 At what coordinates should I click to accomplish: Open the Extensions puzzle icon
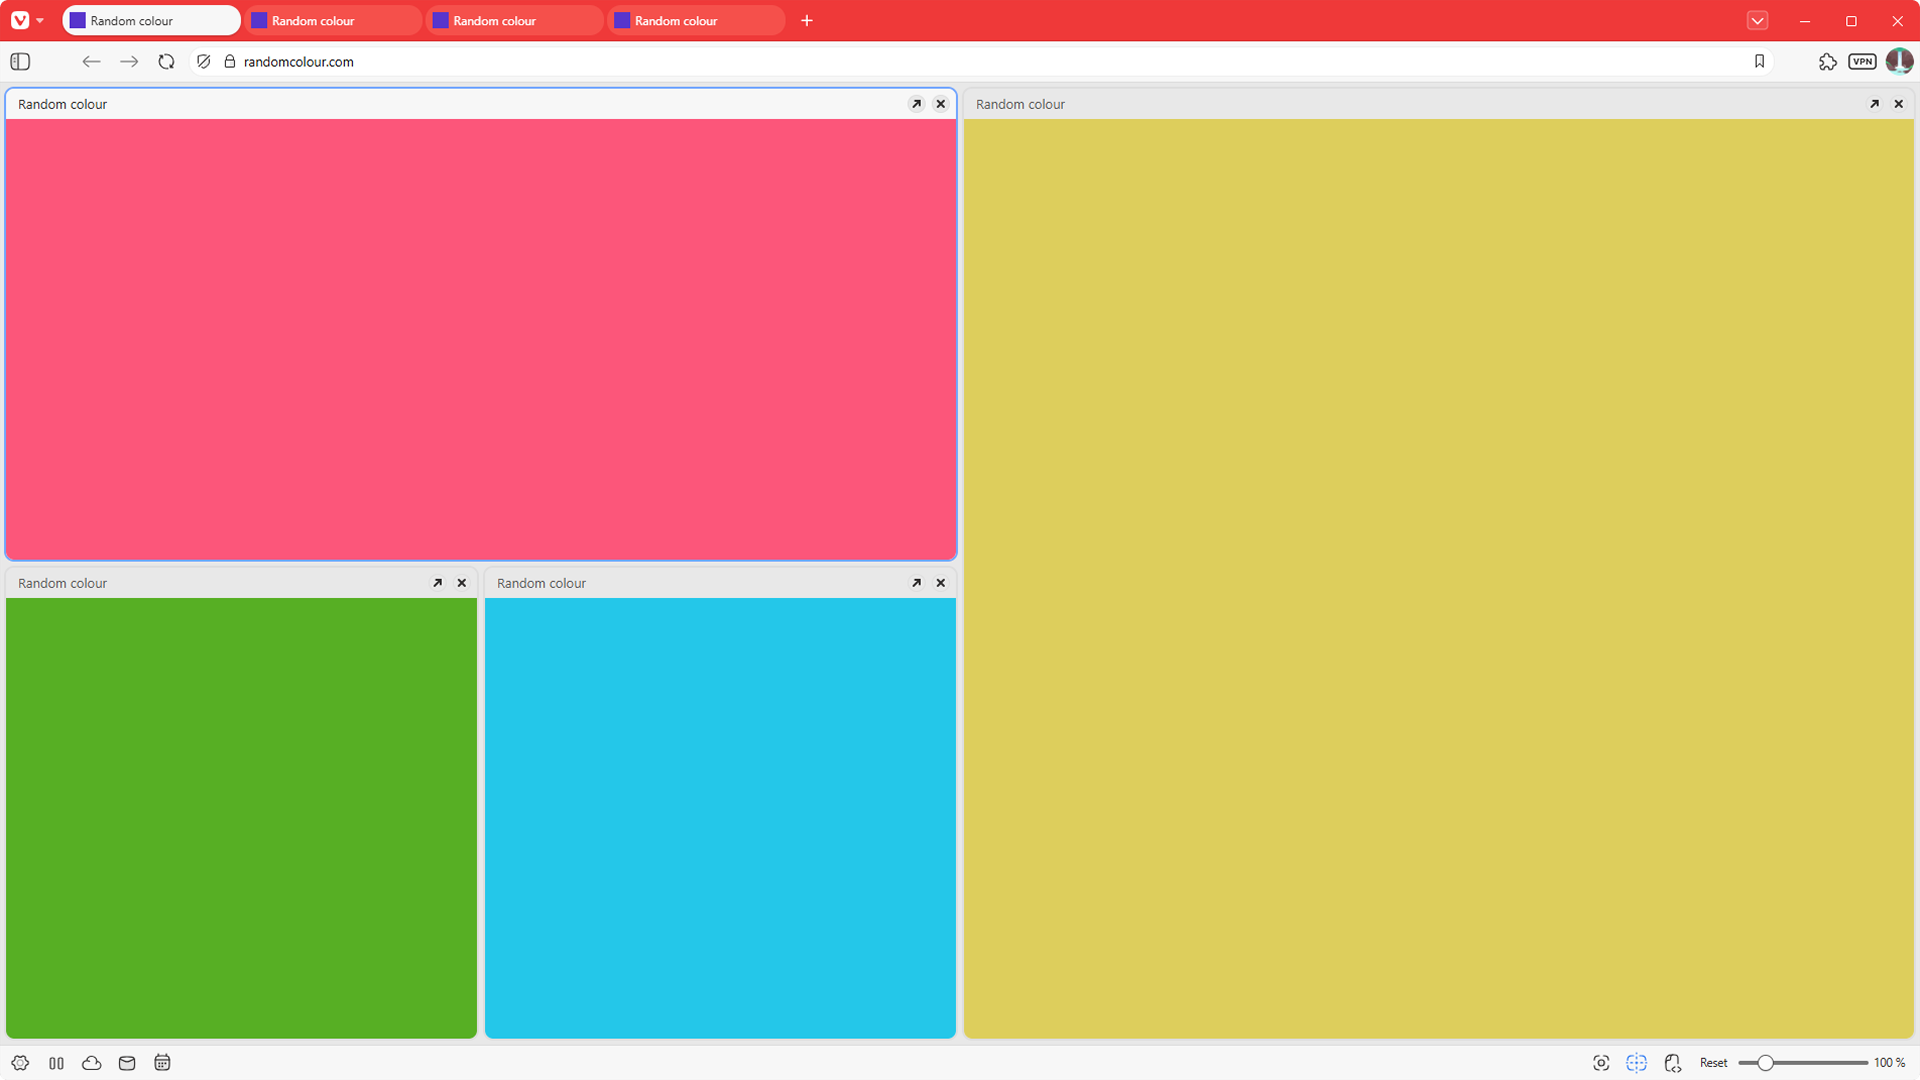pos(1828,61)
